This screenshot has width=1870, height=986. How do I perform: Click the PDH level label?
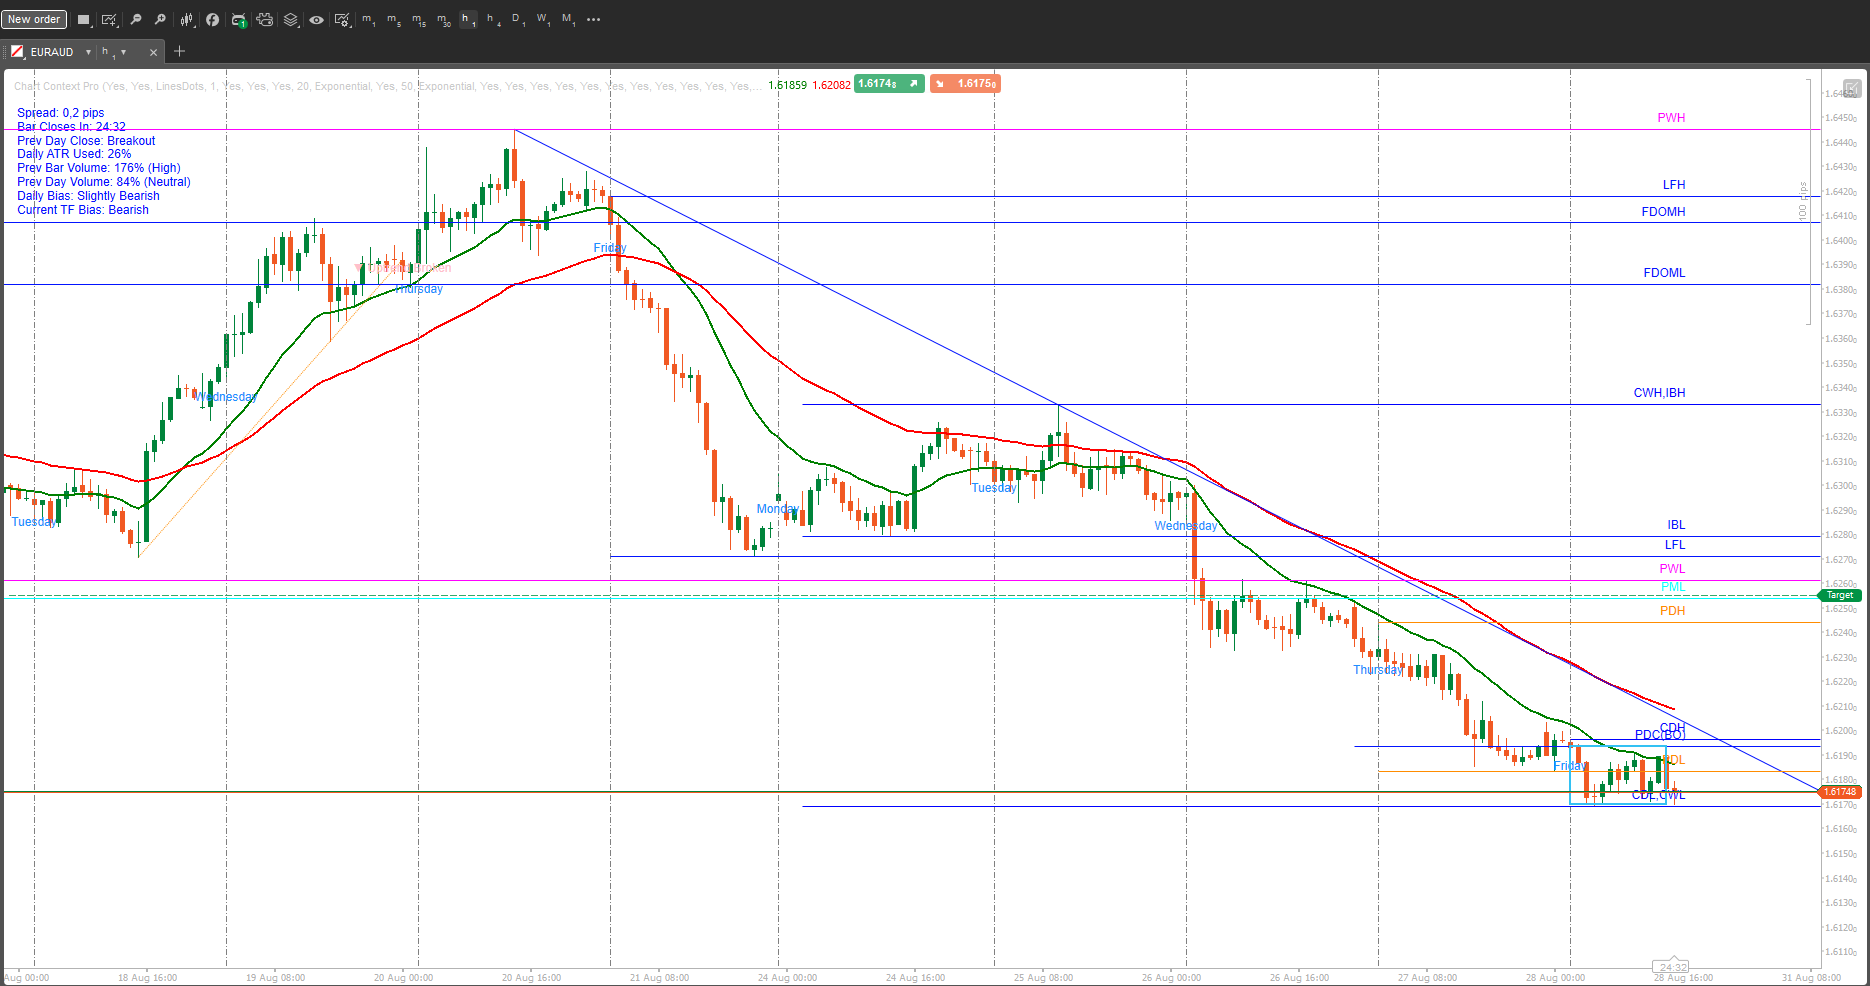pyautogui.click(x=1672, y=611)
